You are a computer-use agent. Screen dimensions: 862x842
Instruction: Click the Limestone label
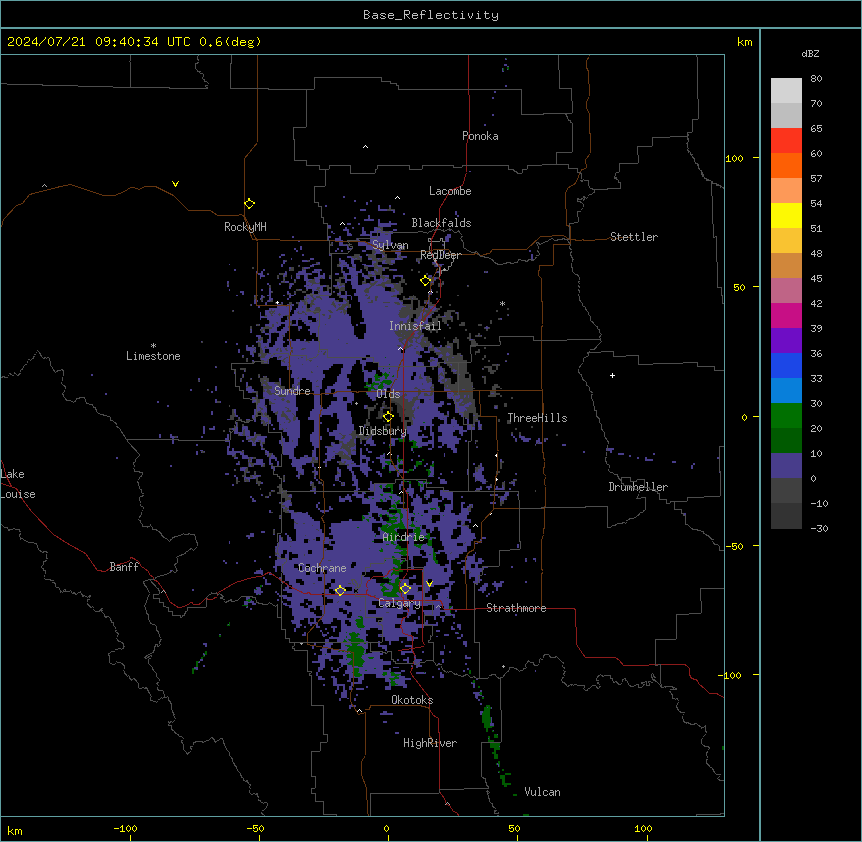point(153,356)
